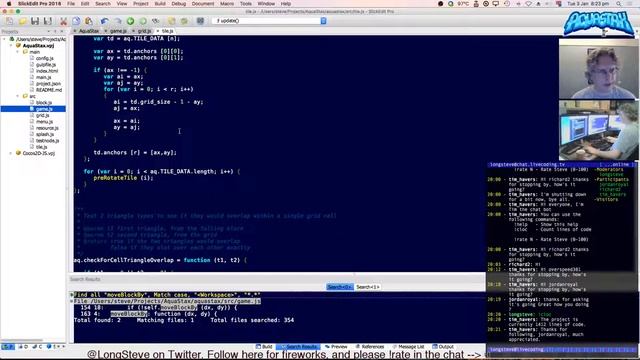The image size is (640, 360).
Task: Click the dark green navigate icon
Action: coord(130,21)
